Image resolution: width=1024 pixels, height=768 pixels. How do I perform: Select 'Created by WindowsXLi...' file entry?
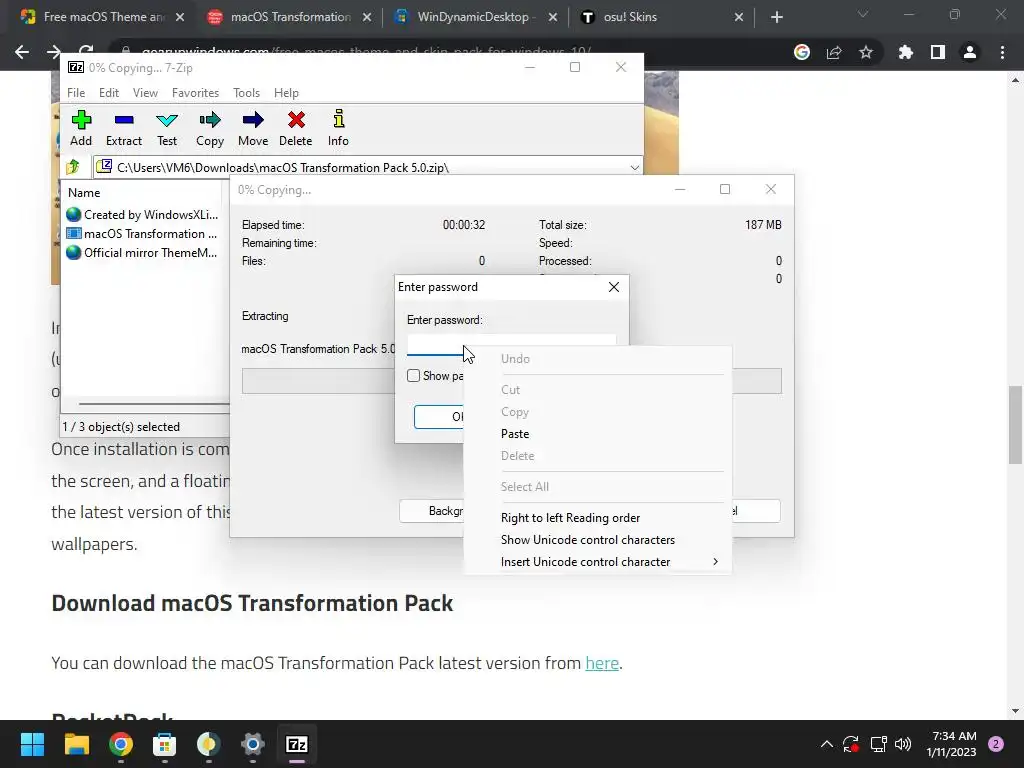pos(142,215)
